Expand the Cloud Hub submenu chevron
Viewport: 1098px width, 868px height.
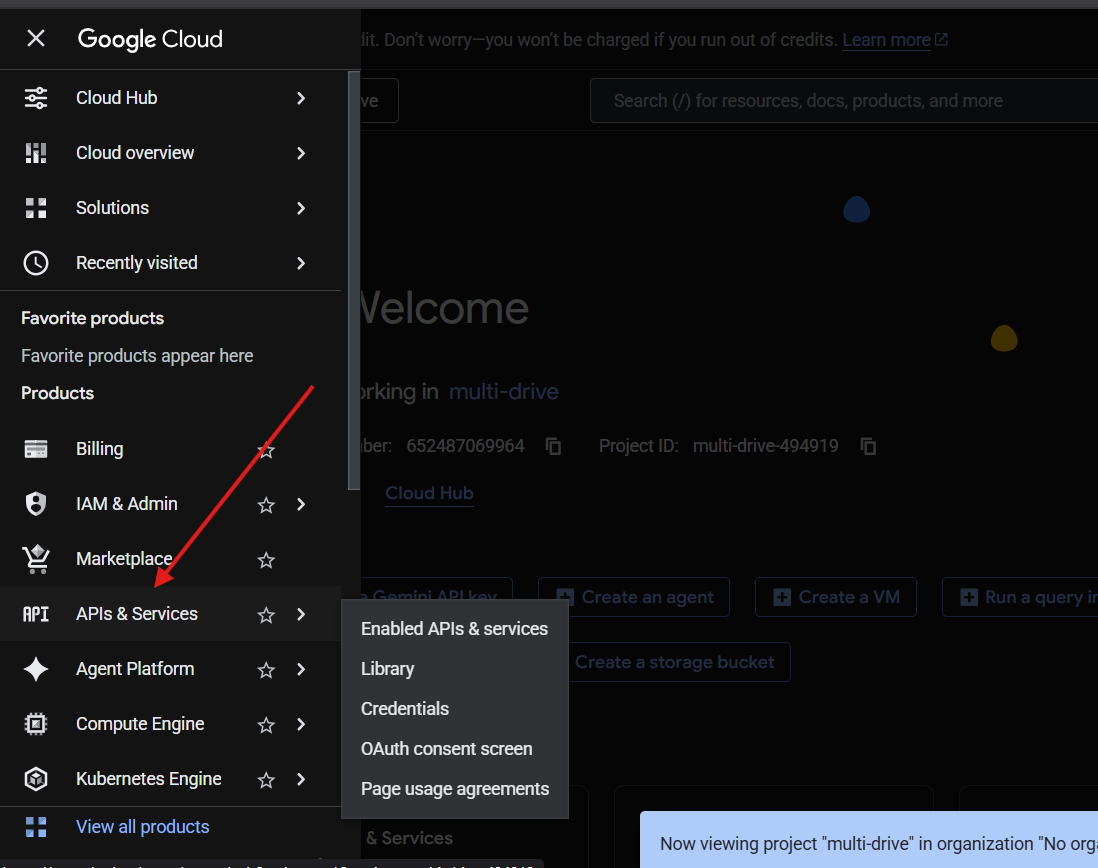point(301,98)
